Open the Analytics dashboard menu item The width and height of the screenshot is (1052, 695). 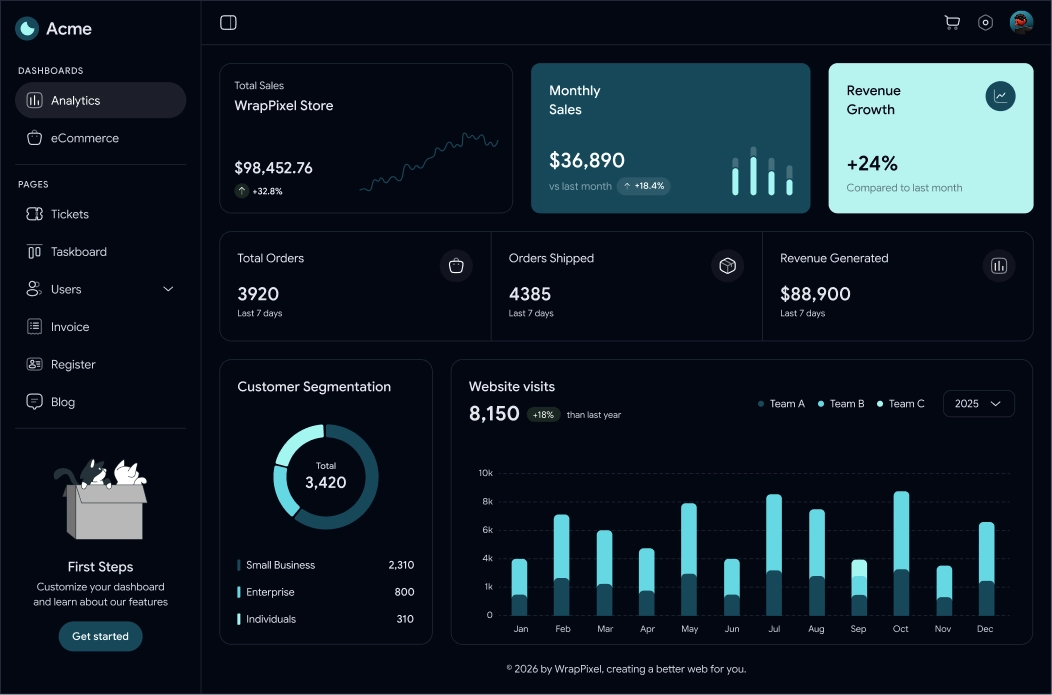[x=101, y=101]
